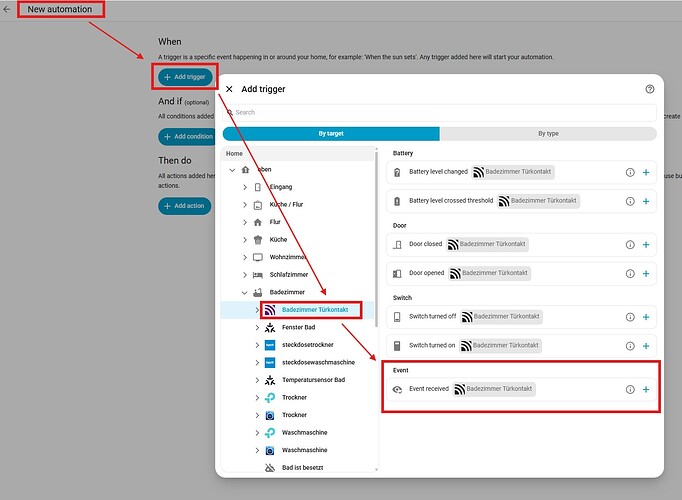Expand steckdosetrockner device
This screenshot has width=682, height=500.
pyautogui.click(x=257, y=345)
